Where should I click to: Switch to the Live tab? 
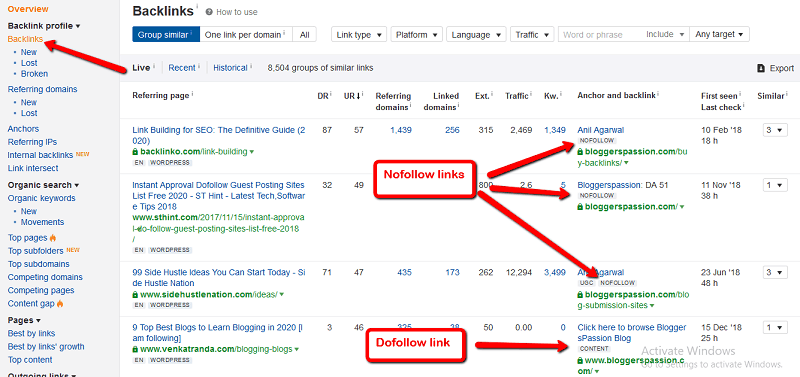point(141,68)
